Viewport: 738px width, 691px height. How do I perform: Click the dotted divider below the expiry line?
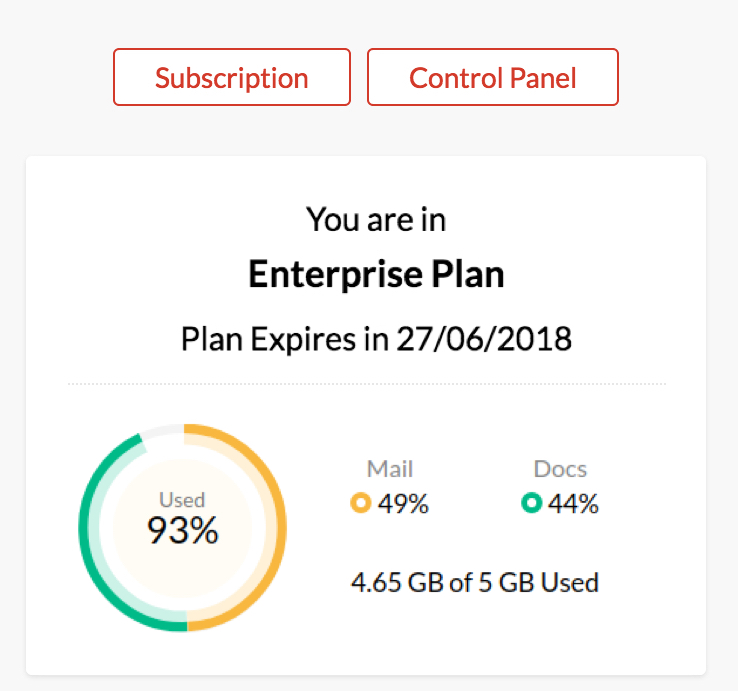tap(366, 384)
